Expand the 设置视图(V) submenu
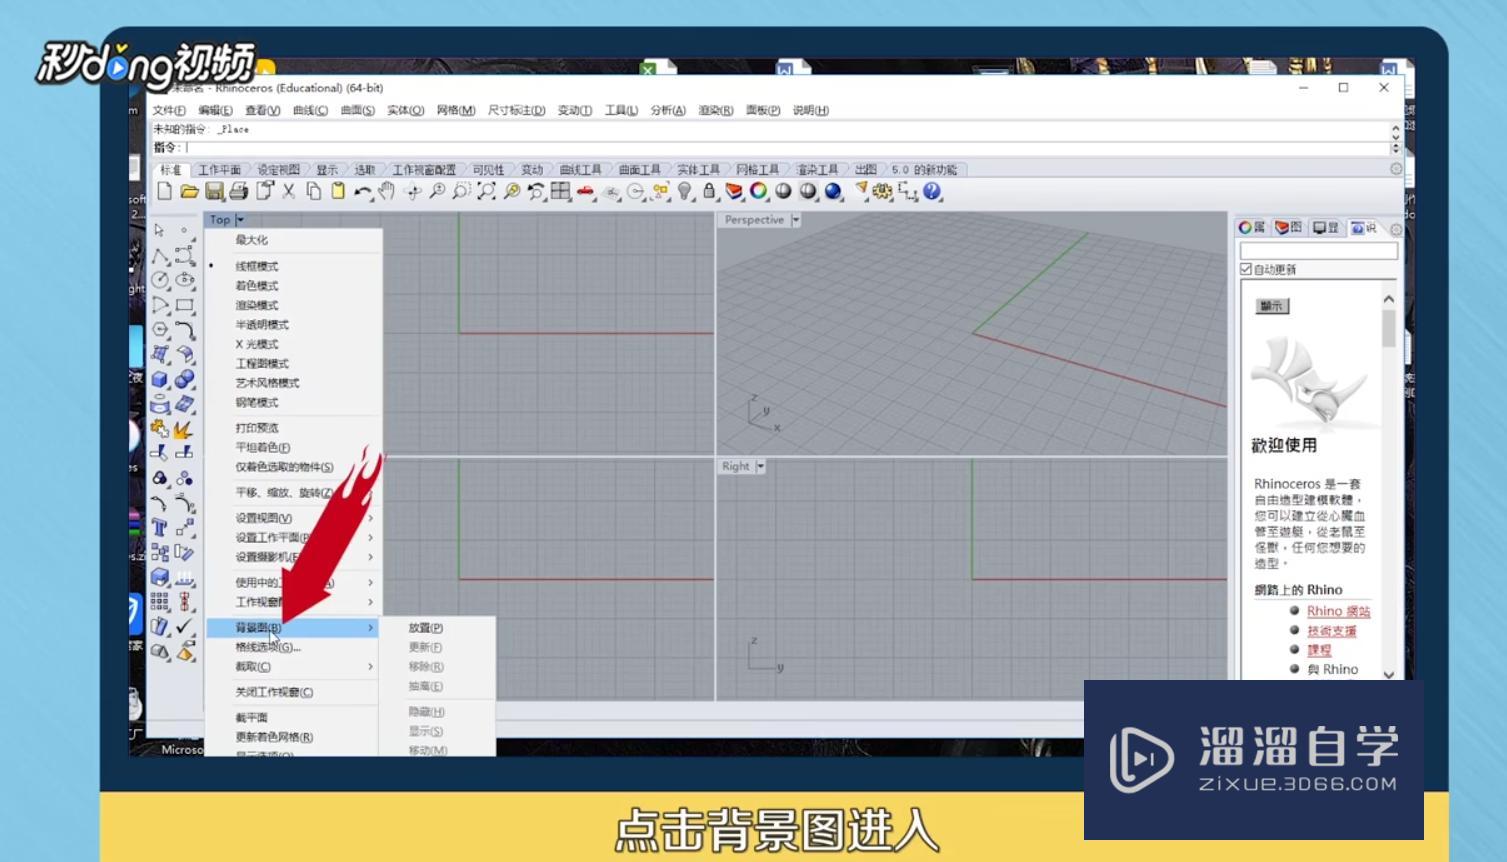This screenshot has height=862, width=1507. [x=294, y=518]
